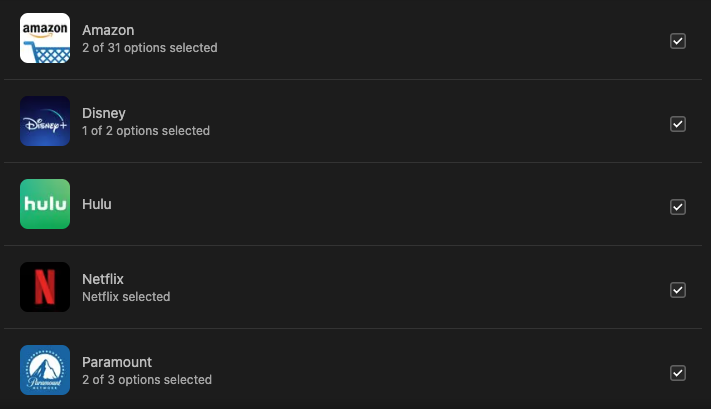Disable the Hulu checkbox
This screenshot has height=409, width=711.
677,207
